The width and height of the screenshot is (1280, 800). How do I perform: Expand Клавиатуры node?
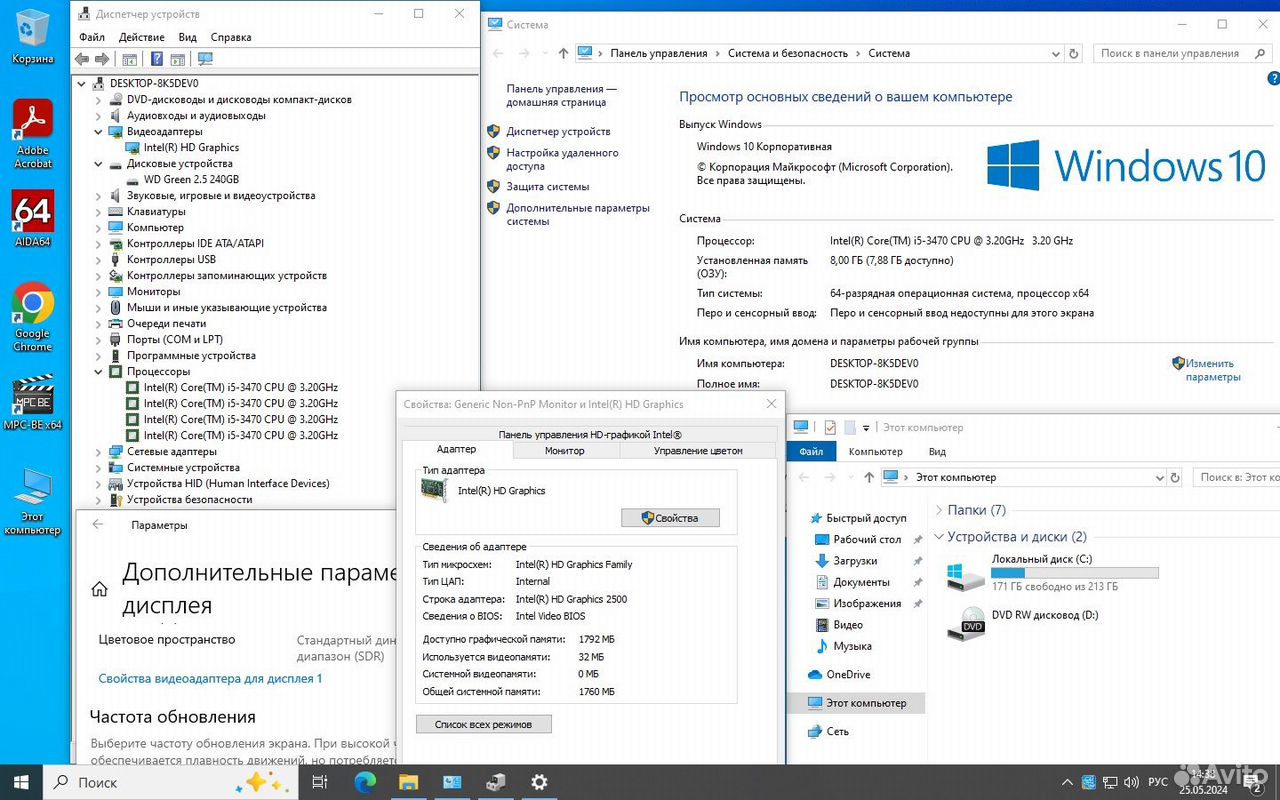98,211
